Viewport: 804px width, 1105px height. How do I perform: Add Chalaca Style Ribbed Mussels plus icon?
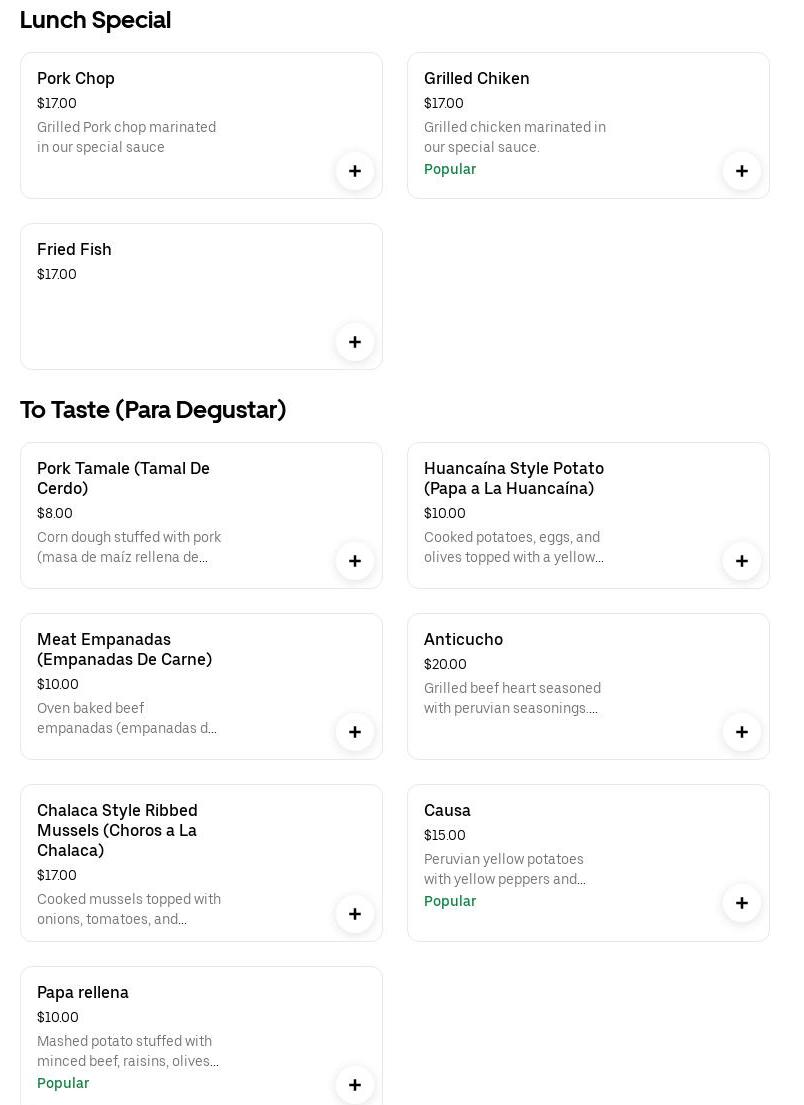[x=355, y=914]
